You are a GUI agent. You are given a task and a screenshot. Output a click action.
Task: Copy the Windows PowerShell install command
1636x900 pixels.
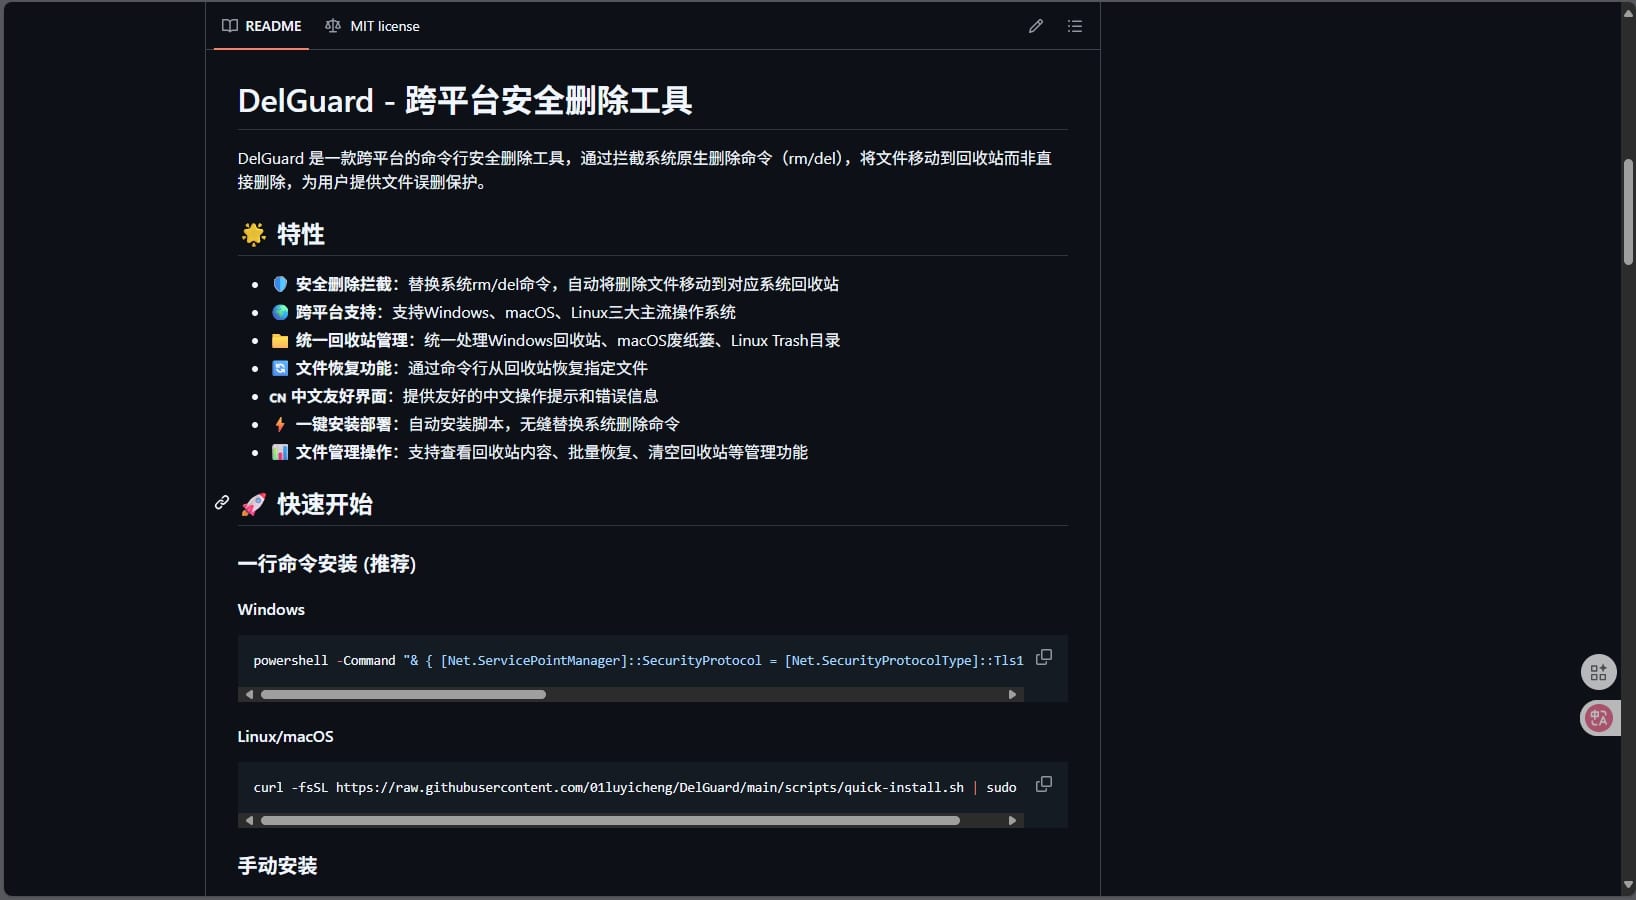pyautogui.click(x=1044, y=658)
